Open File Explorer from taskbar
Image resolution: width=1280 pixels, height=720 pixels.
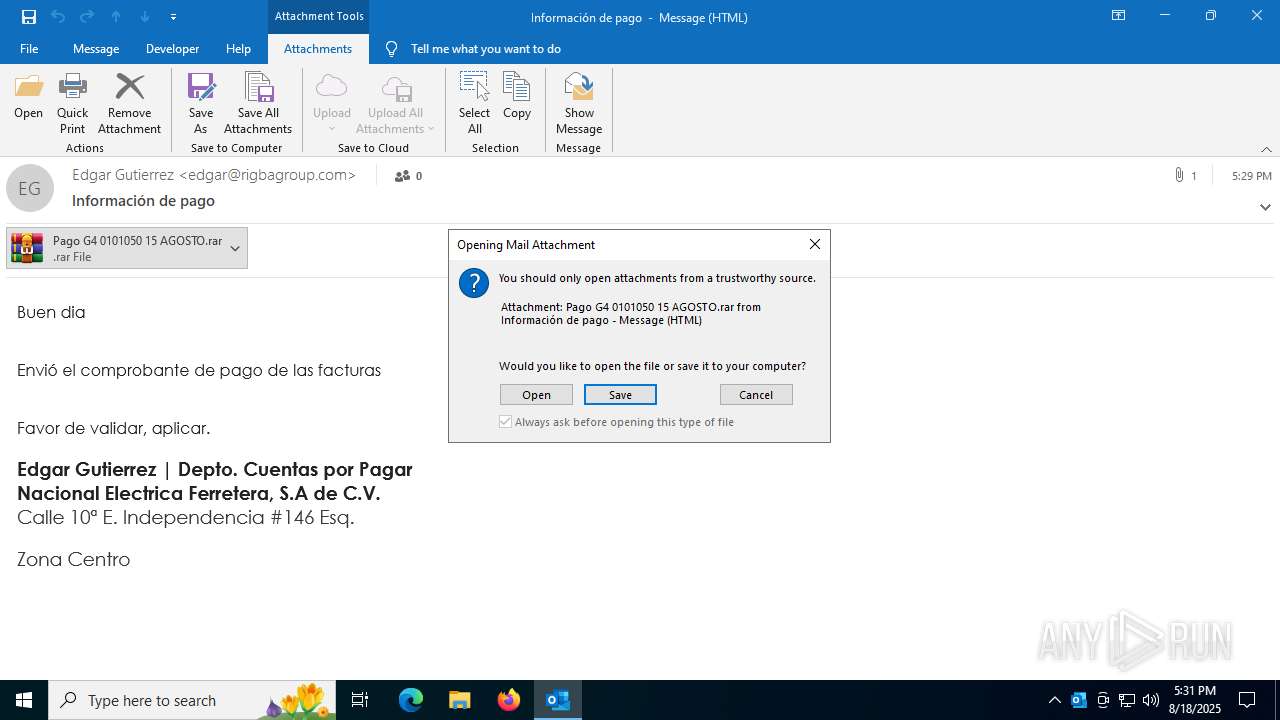tap(460, 700)
